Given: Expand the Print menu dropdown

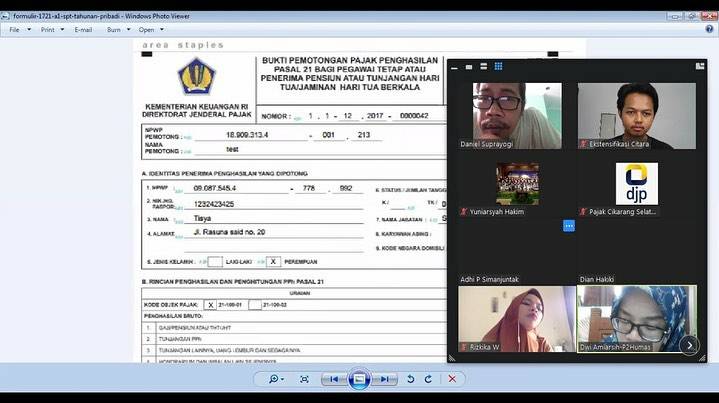Looking at the screenshot, I should (x=50, y=30).
